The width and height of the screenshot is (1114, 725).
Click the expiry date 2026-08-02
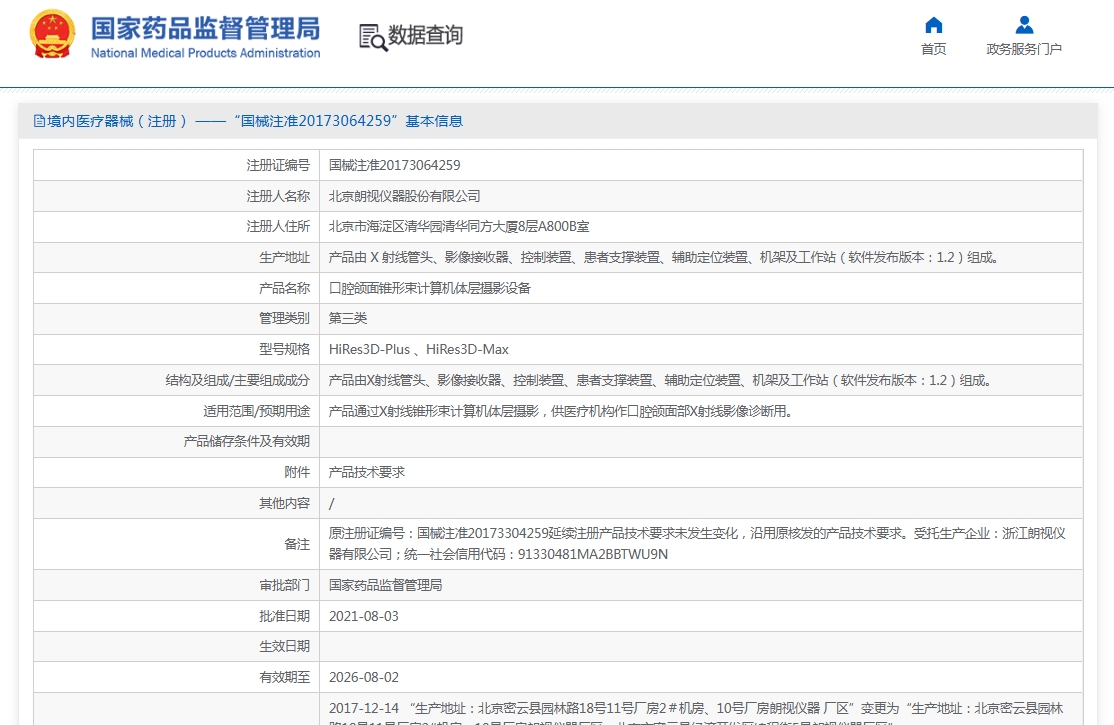tap(364, 677)
